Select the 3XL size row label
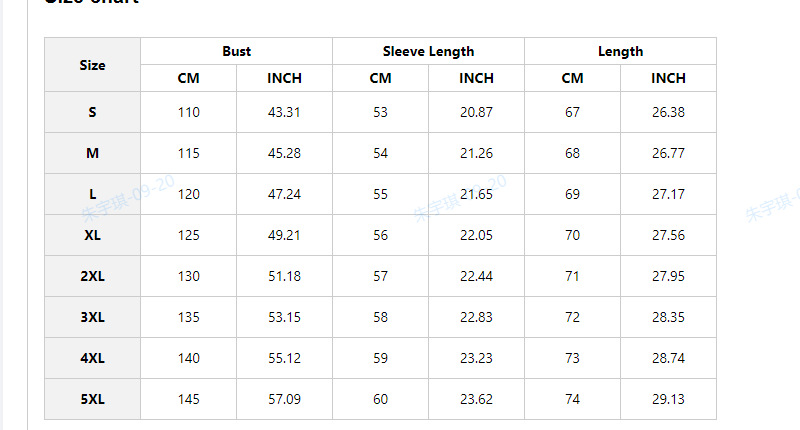 pyautogui.click(x=92, y=317)
